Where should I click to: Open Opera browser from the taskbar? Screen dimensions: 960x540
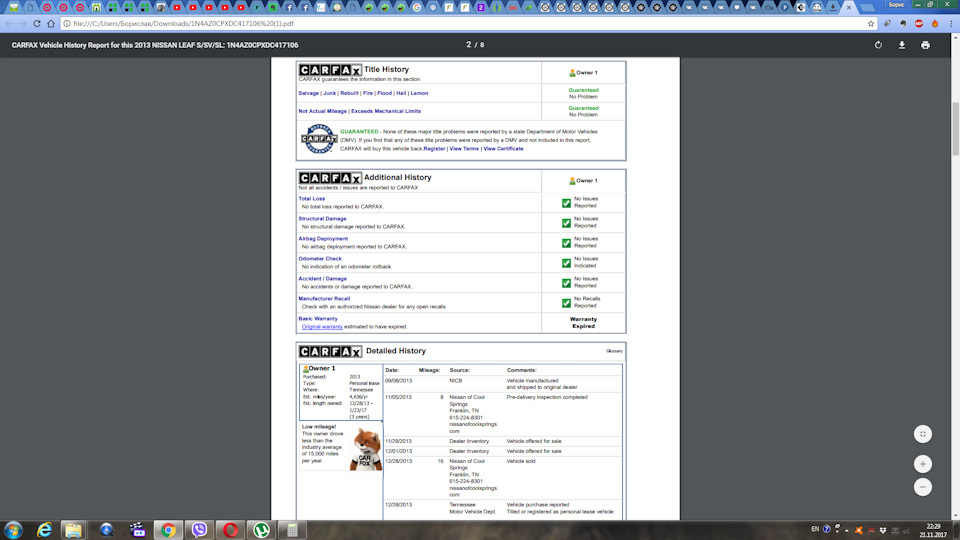(x=230, y=530)
